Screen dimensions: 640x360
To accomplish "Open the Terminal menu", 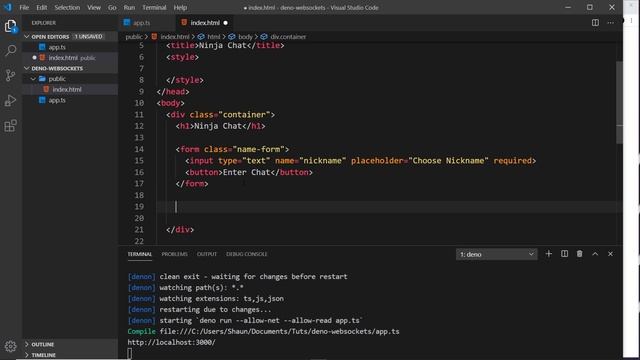I will click(154, 7).
